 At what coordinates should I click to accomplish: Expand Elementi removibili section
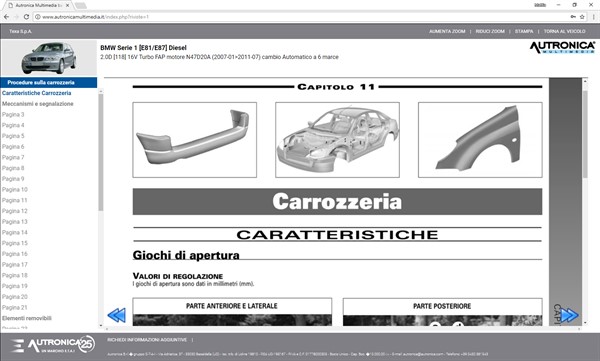coord(27,318)
